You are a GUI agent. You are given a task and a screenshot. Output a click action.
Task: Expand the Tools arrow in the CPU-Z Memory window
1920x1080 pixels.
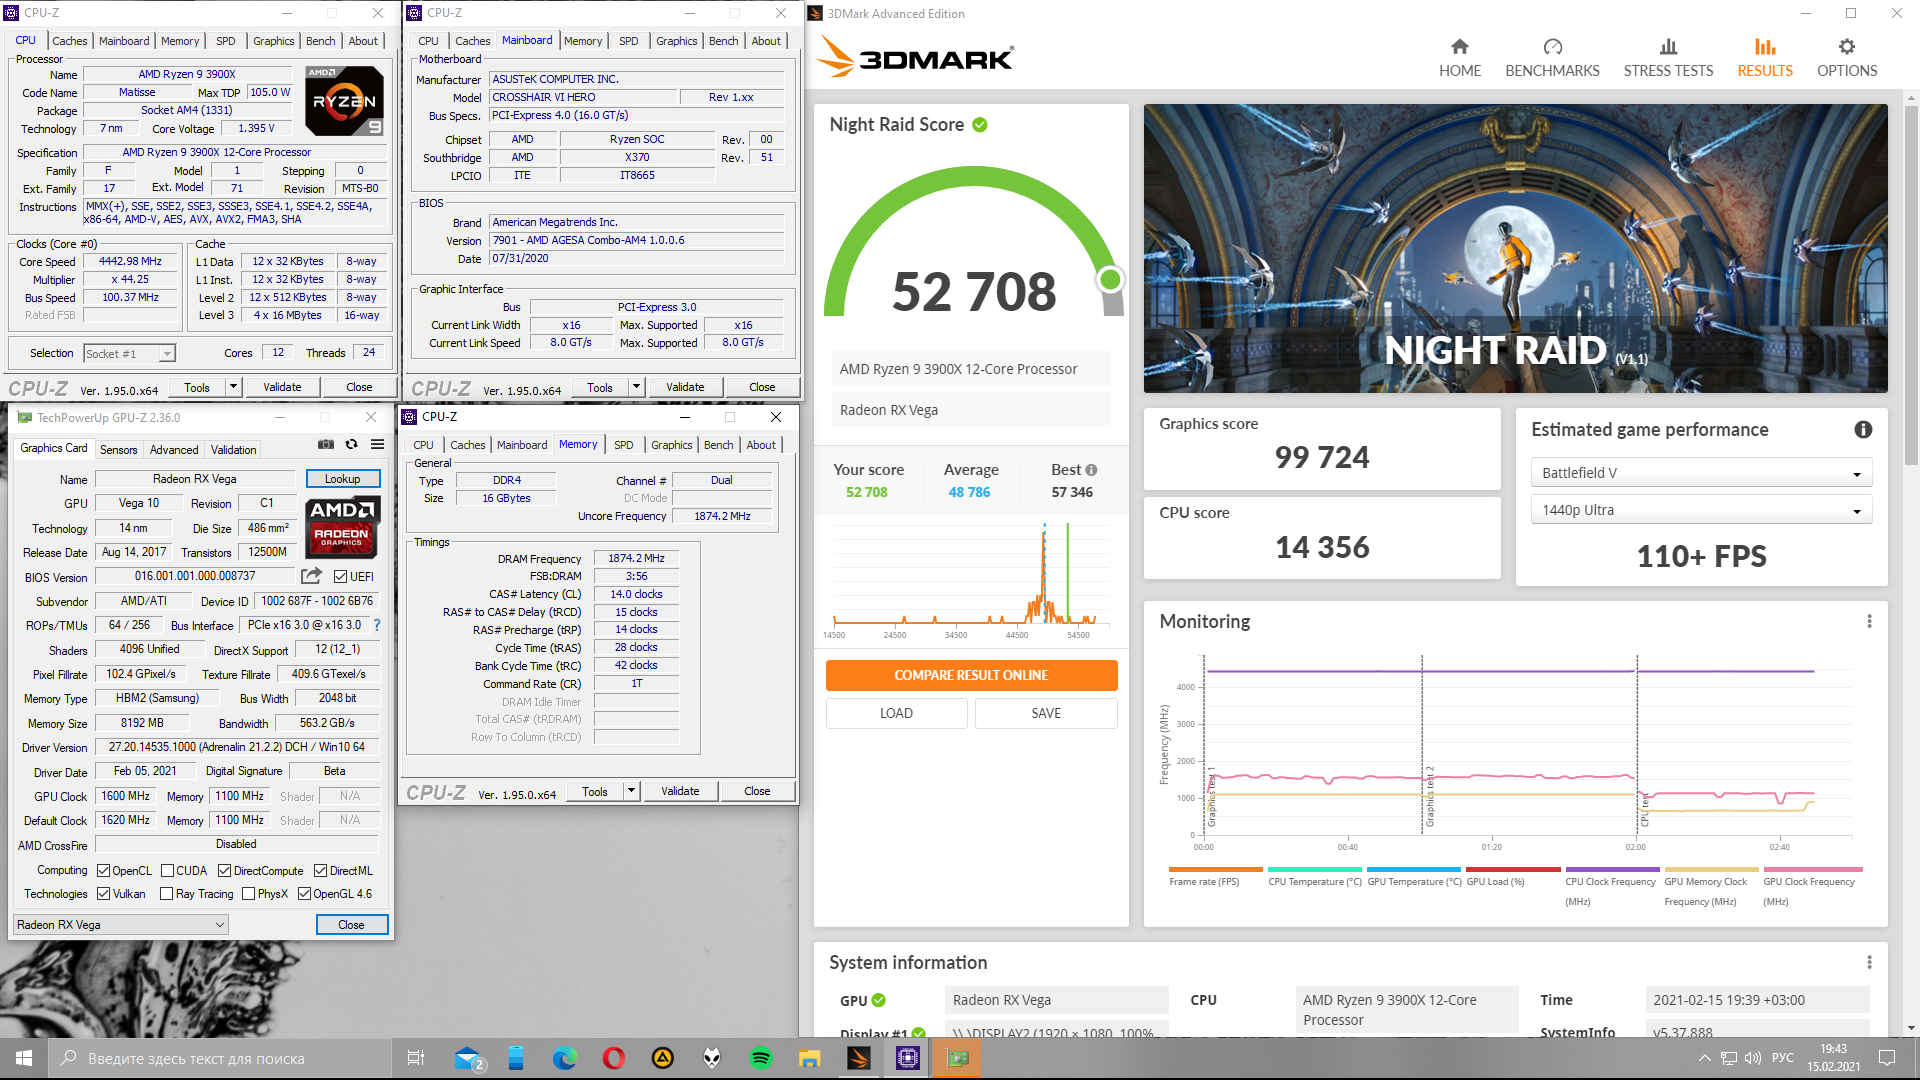(x=631, y=791)
